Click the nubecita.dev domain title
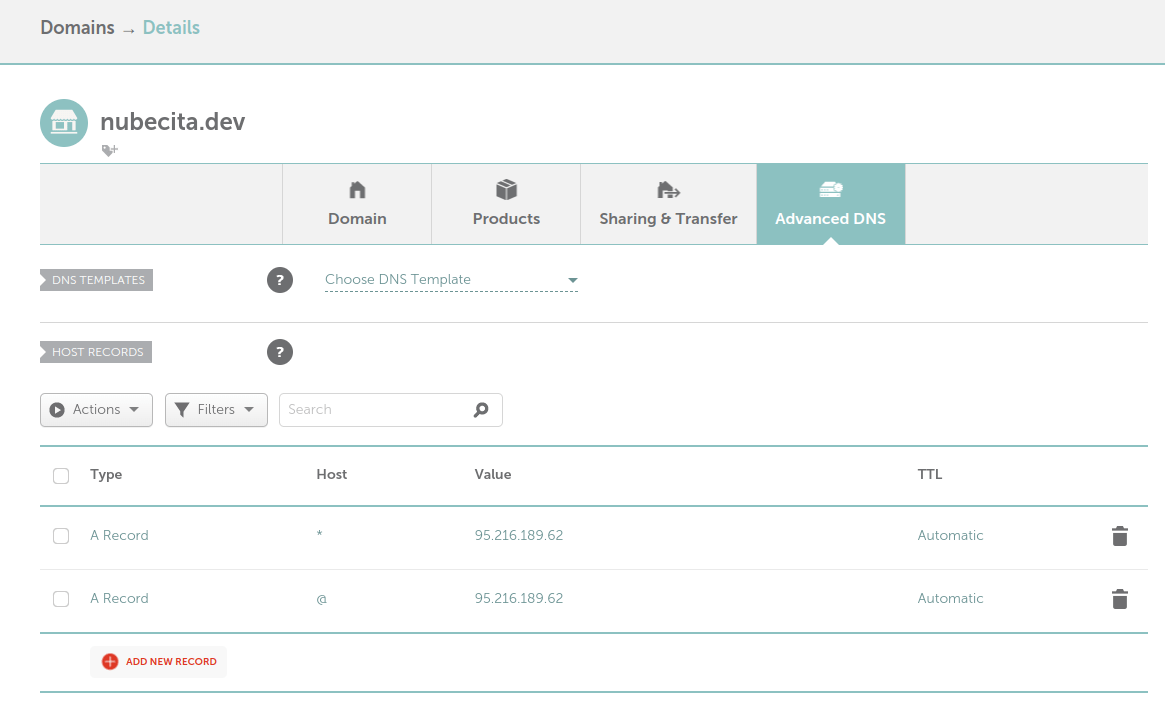The width and height of the screenshot is (1165, 714). point(172,121)
